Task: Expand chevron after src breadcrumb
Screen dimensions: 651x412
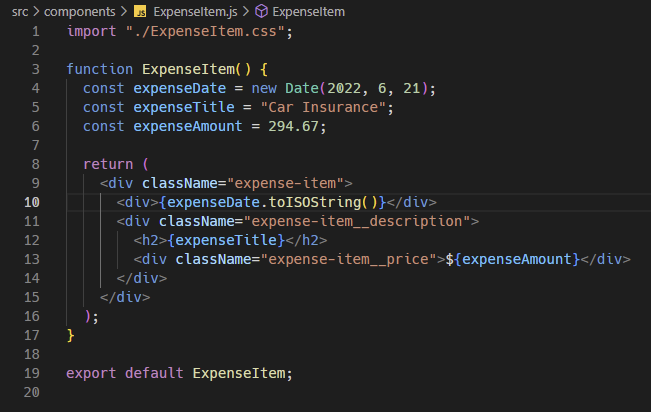Action: [x=36, y=12]
